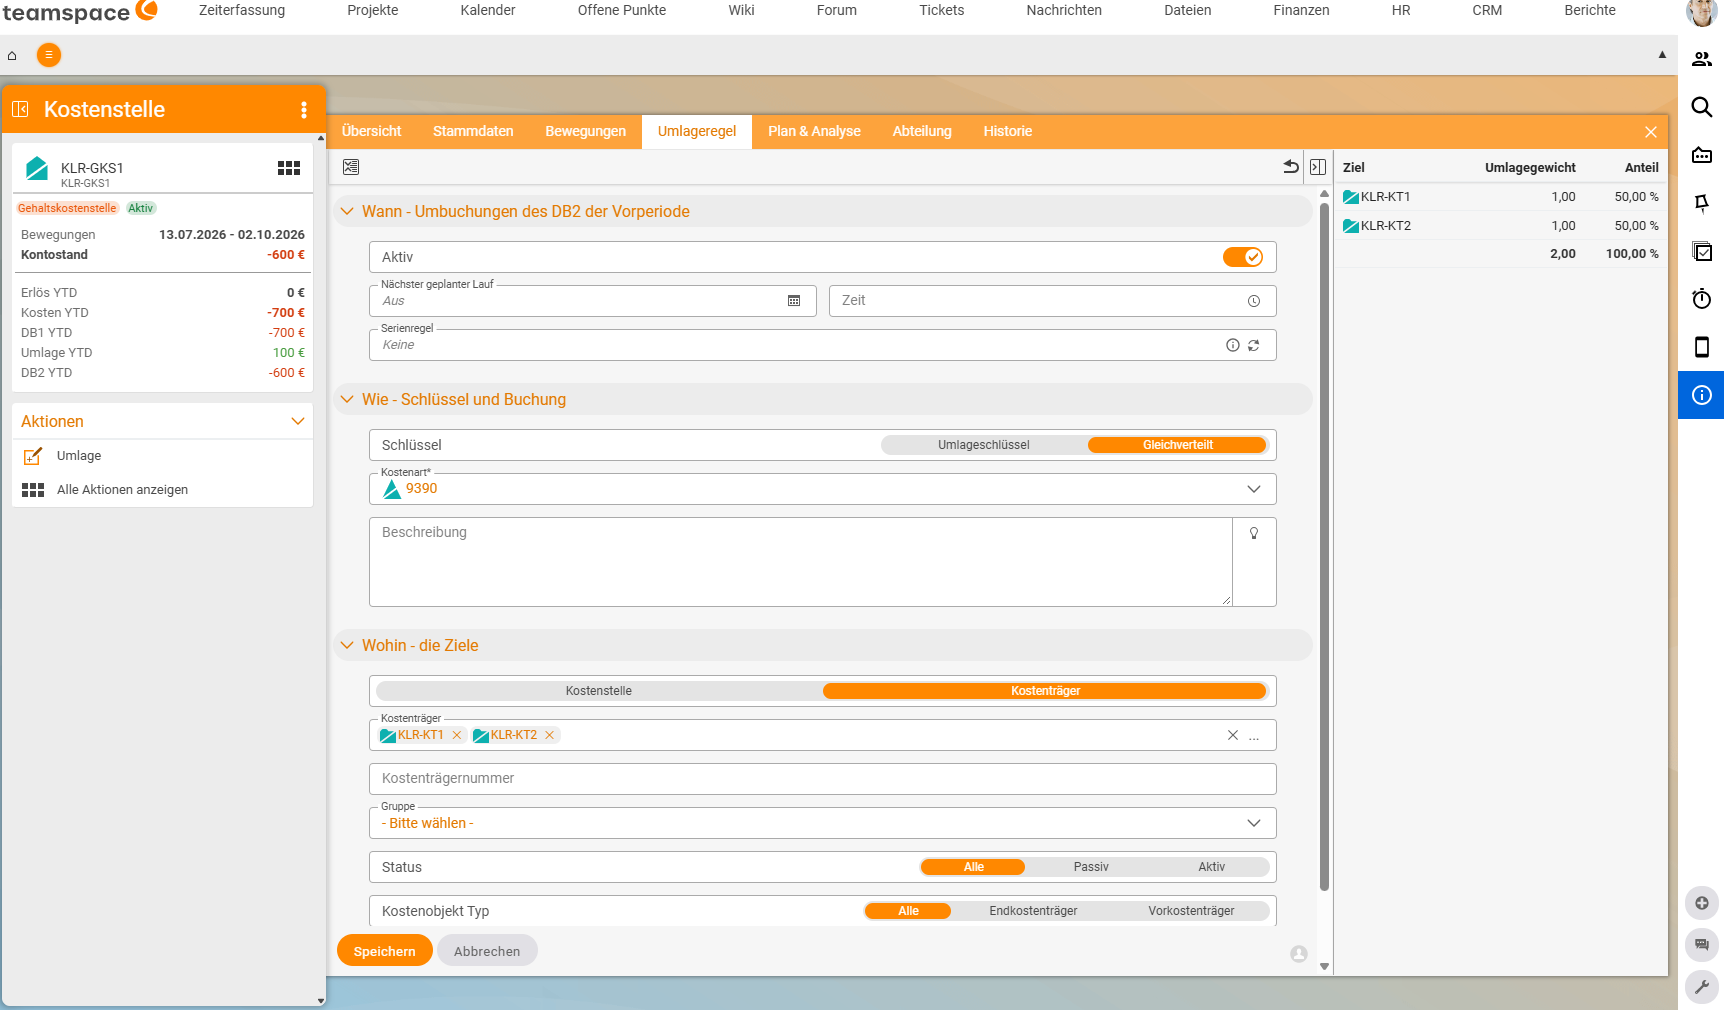Click the pin icon in right sidebar
Screen dimensions: 1724x1010
1702,203
